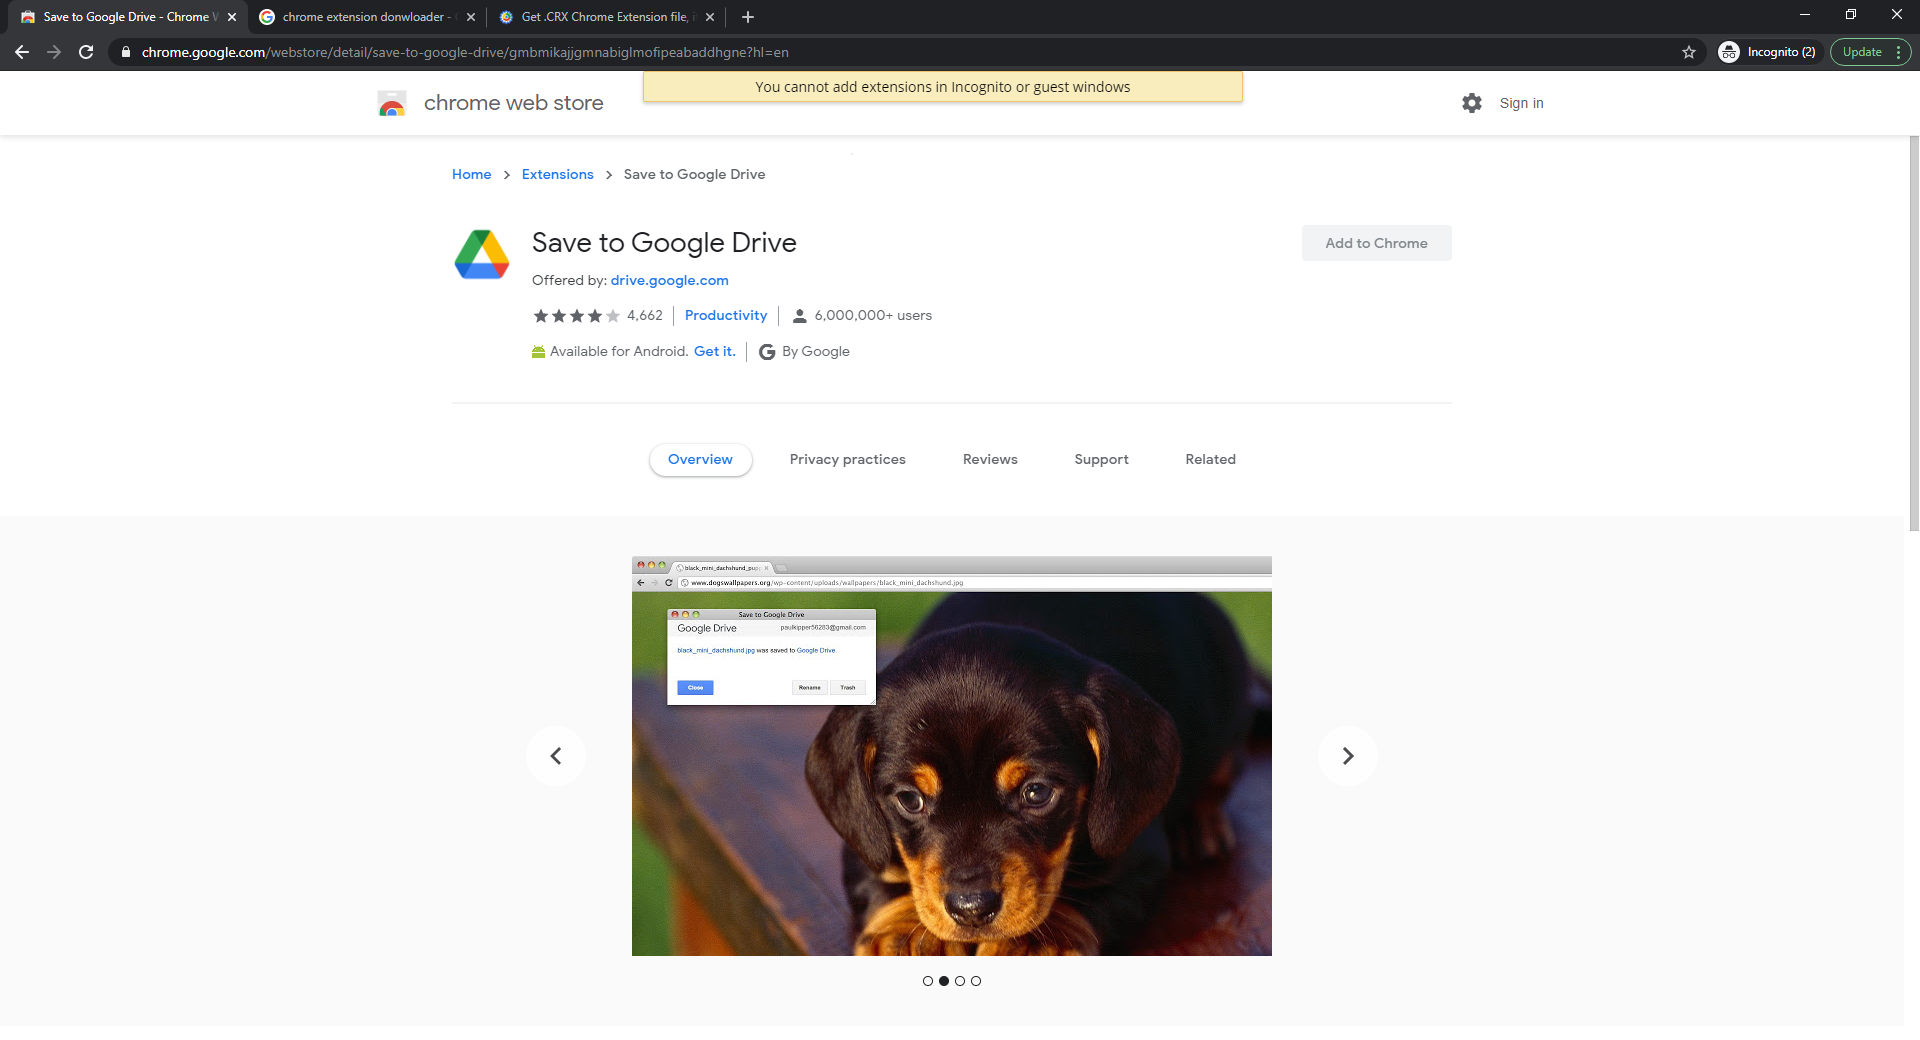Click the 6,000,000+ users text
The width and height of the screenshot is (1920, 1040).
point(872,315)
